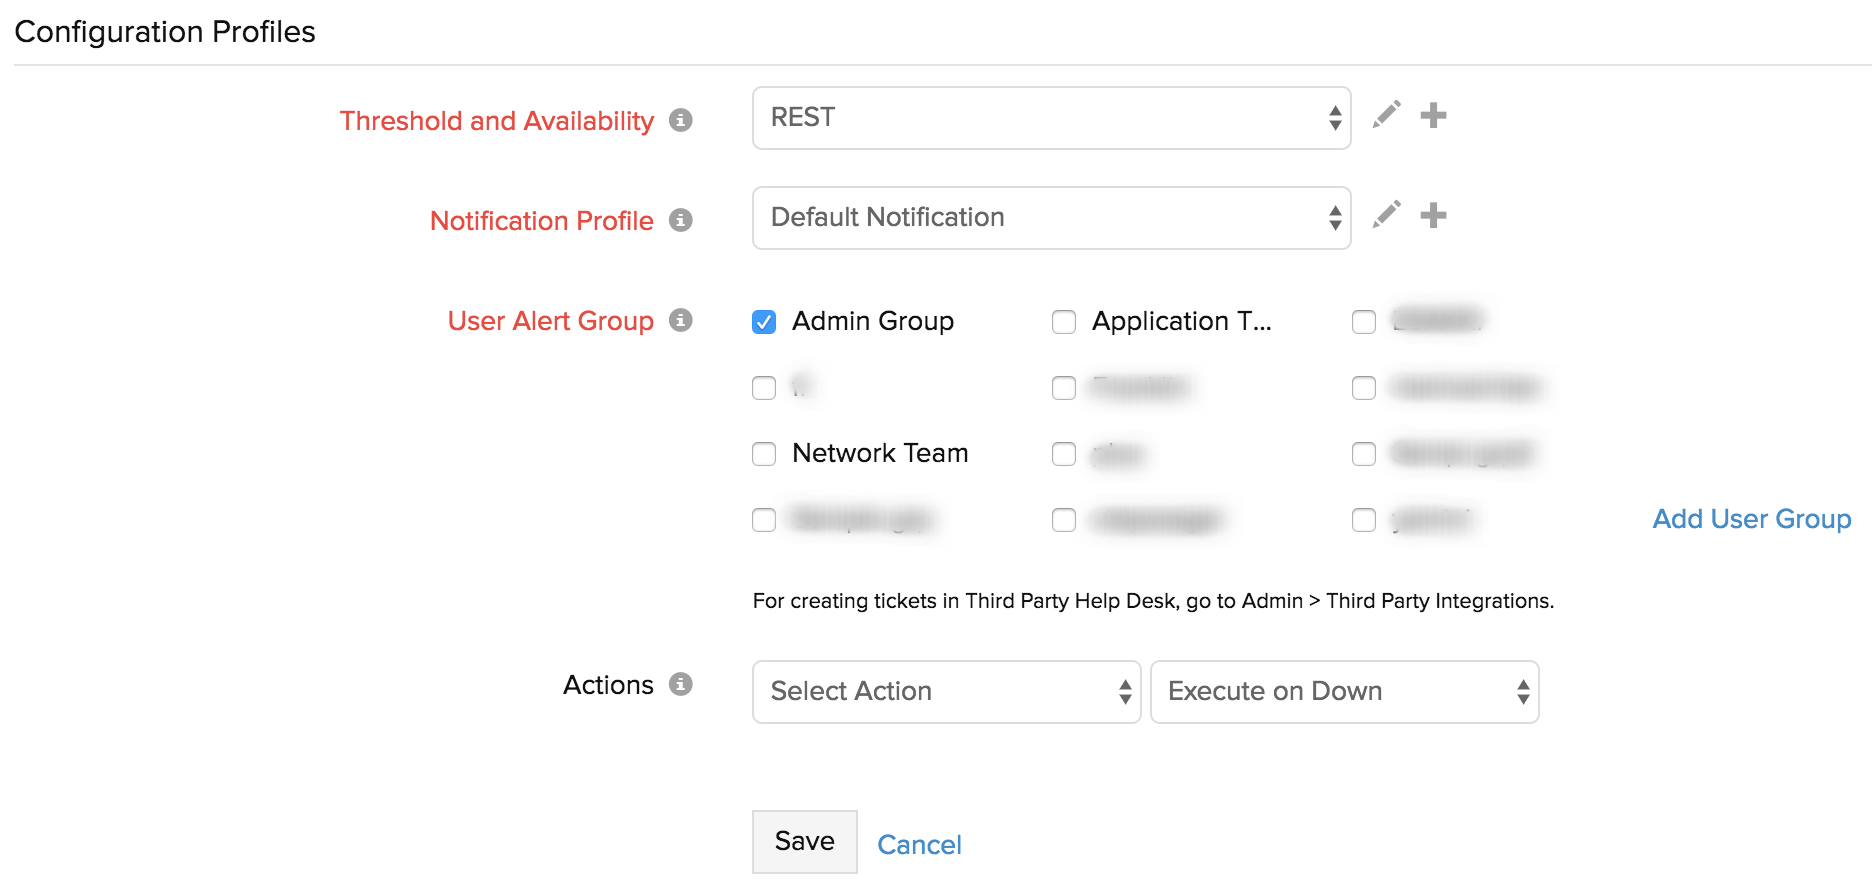Uncheck the Admin Group checkbox
The width and height of the screenshot is (1872, 884).
pyautogui.click(x=764, y=322)
